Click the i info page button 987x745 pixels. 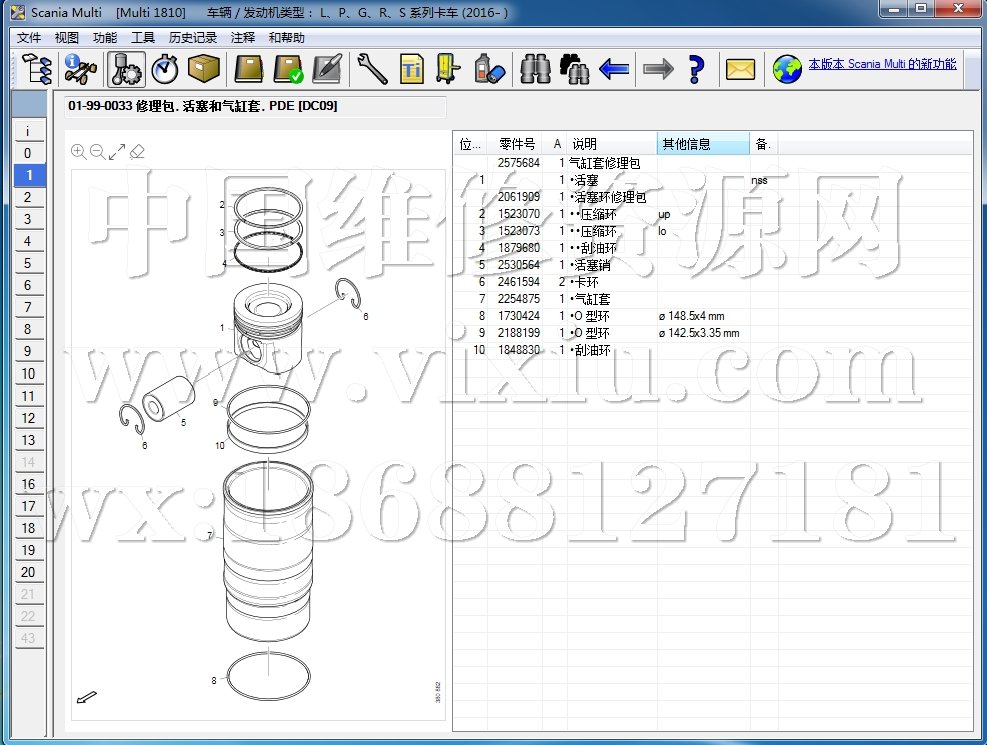[28, 131]
